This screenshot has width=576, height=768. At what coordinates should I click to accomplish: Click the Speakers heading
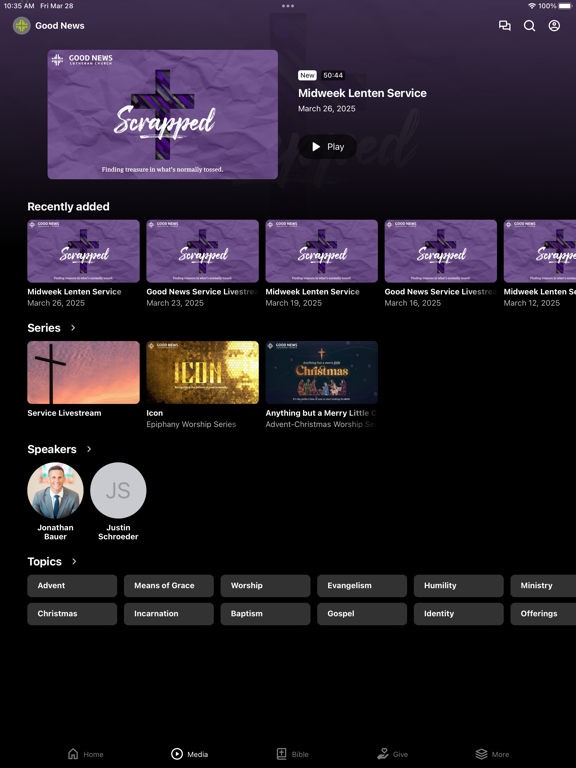pos(52,449)
